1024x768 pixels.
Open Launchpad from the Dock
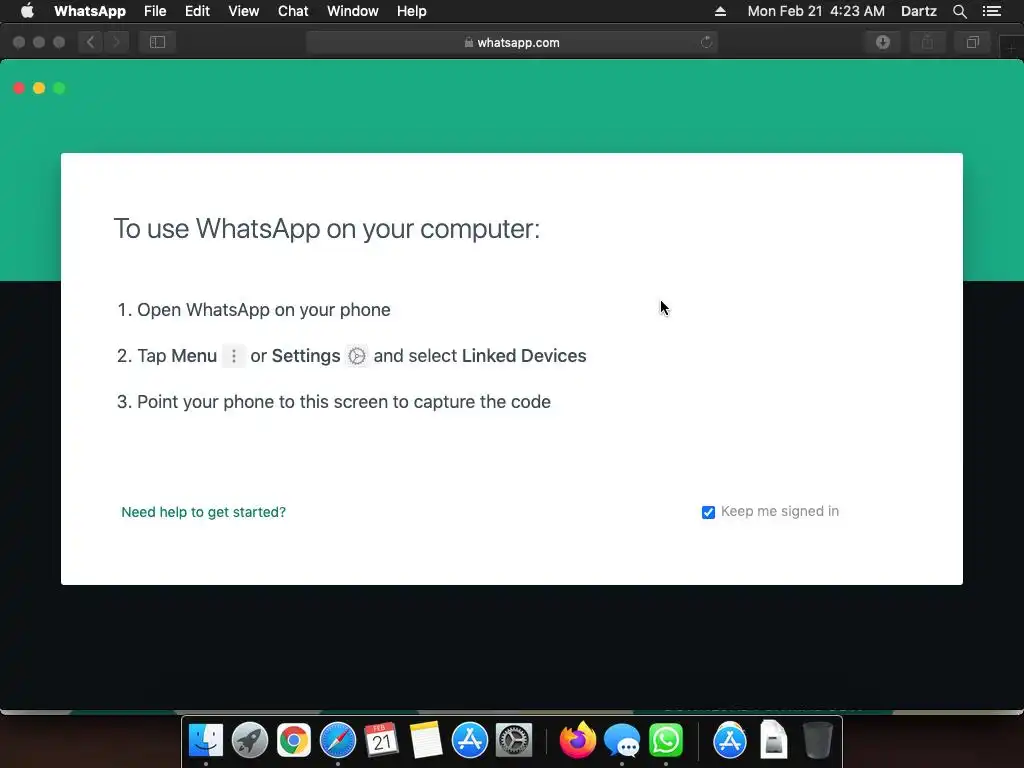249,741
